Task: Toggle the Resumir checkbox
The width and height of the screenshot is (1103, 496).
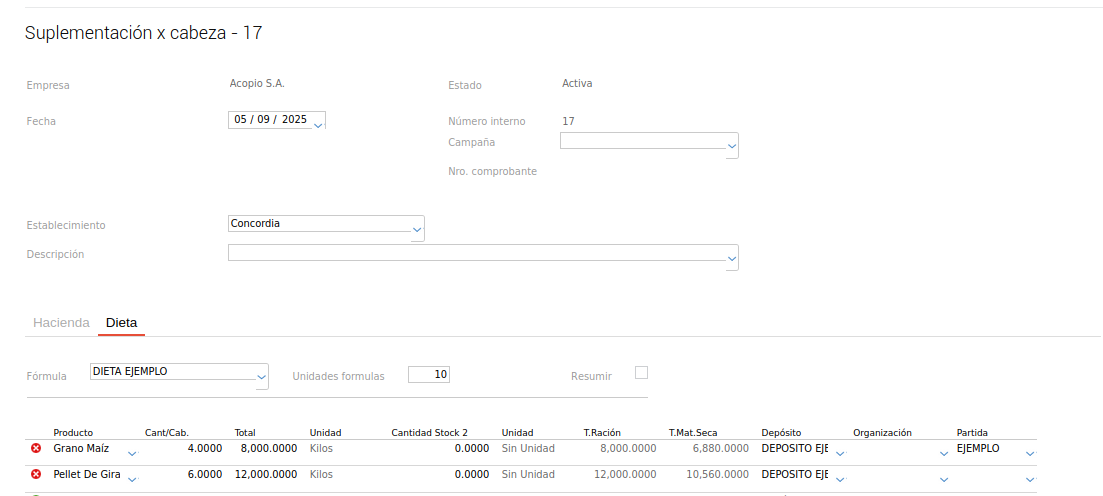Action: [x=642, y=373]
